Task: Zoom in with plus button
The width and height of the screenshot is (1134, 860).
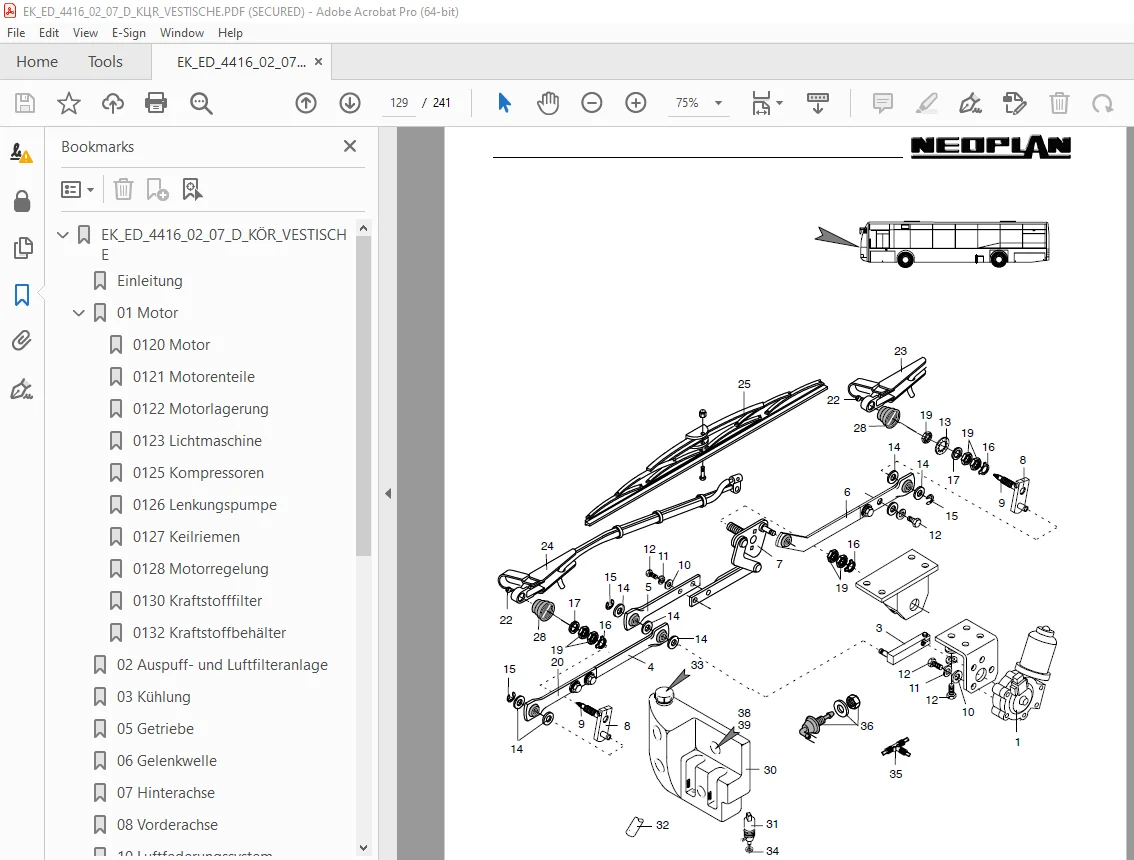Action: [636, 103]
